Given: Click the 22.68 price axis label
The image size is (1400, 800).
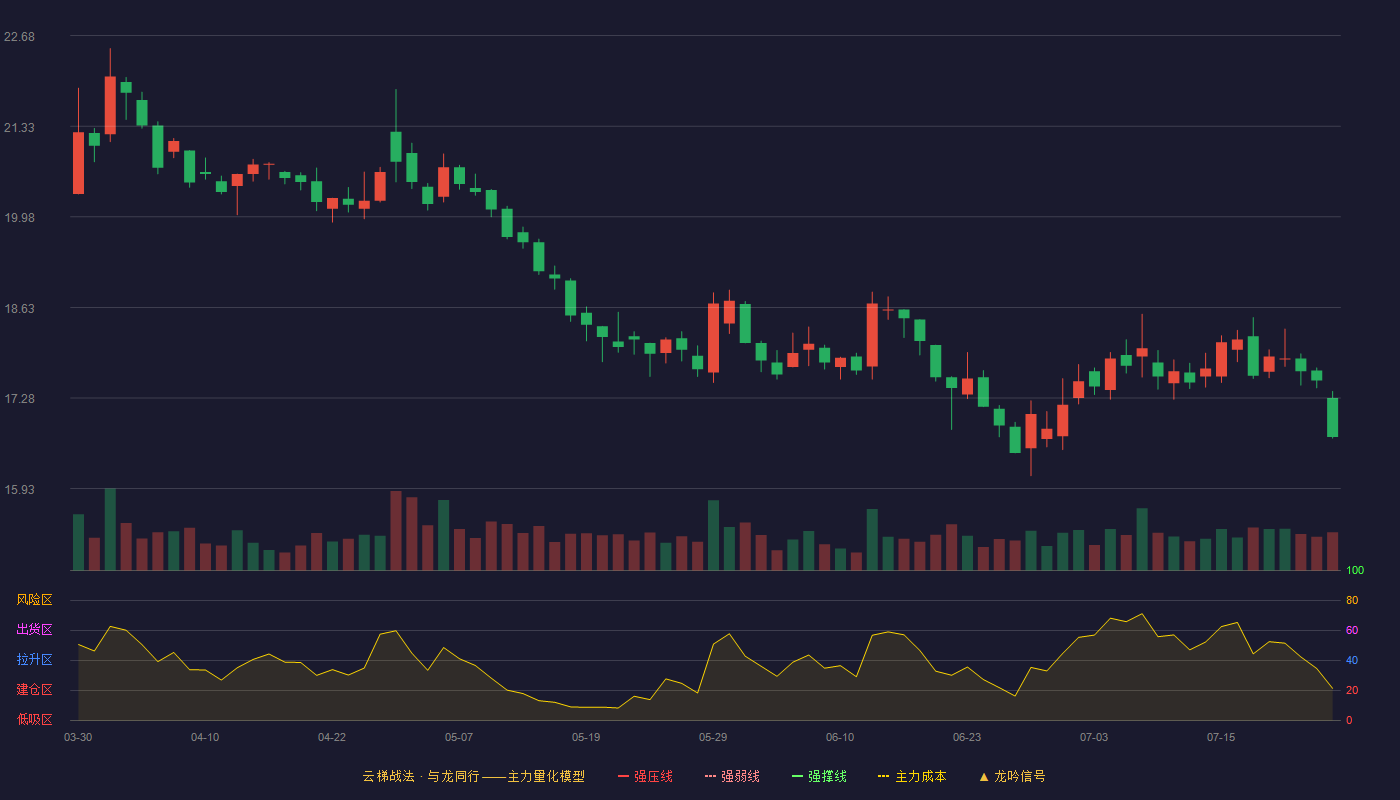Looking at the screenshot, I should point(19,37).
